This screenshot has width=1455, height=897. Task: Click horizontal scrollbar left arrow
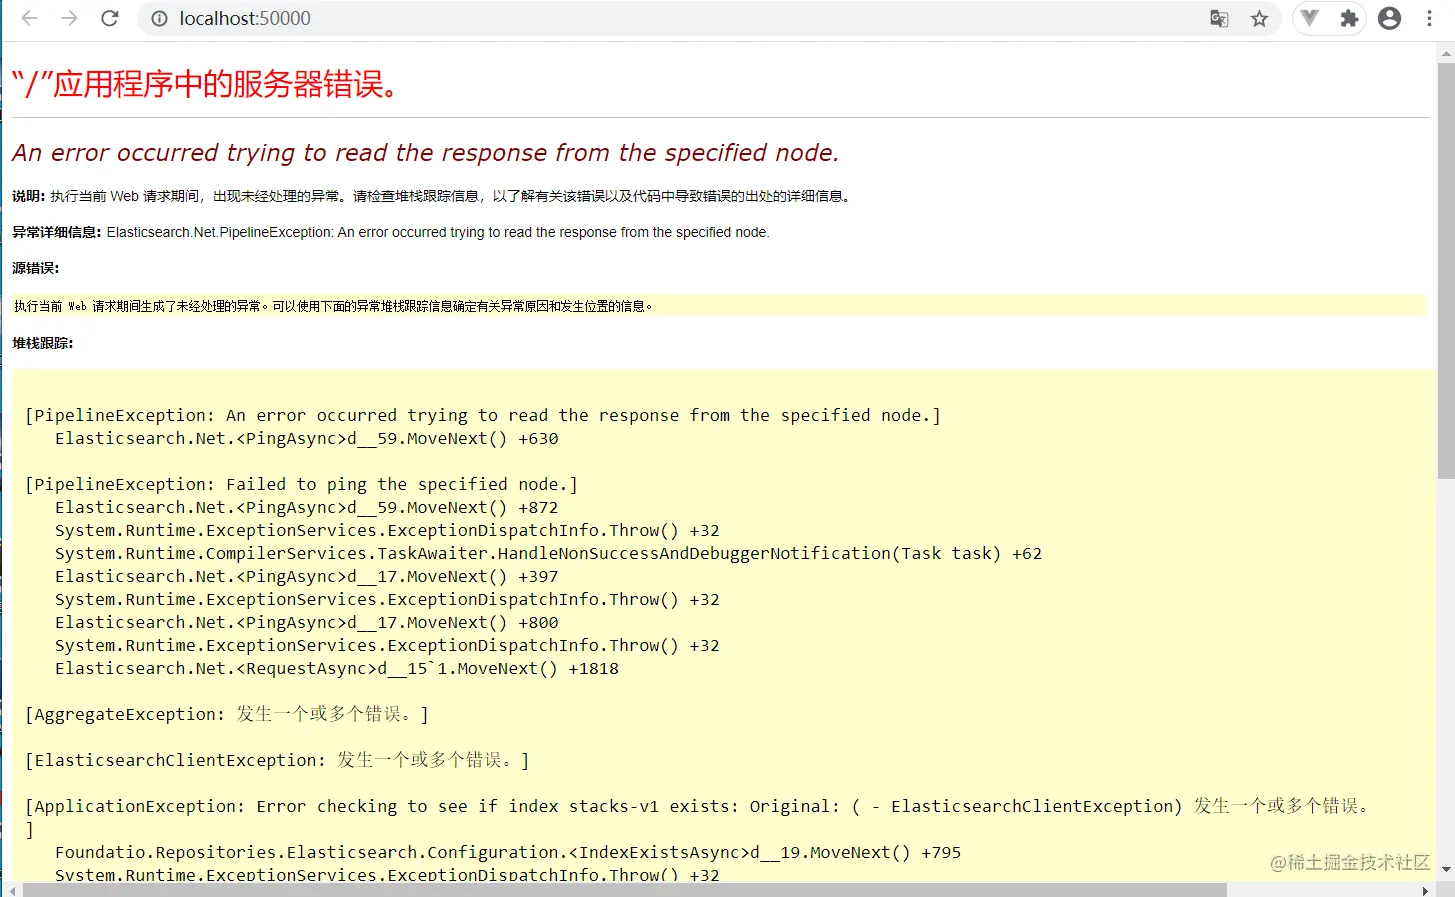pos(12,889)
